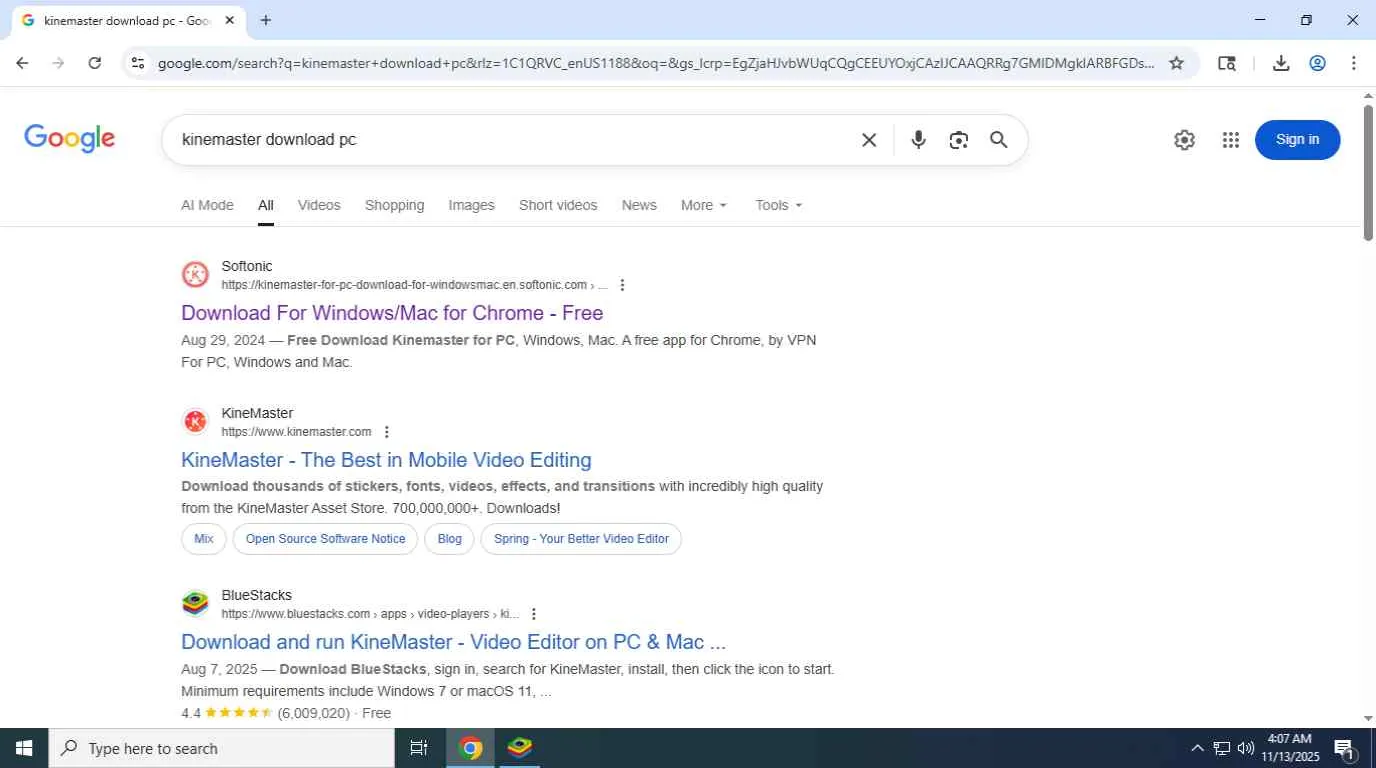1376x768 pixels.
Task: Switch to Shopping results
Action: click(394, 205)
